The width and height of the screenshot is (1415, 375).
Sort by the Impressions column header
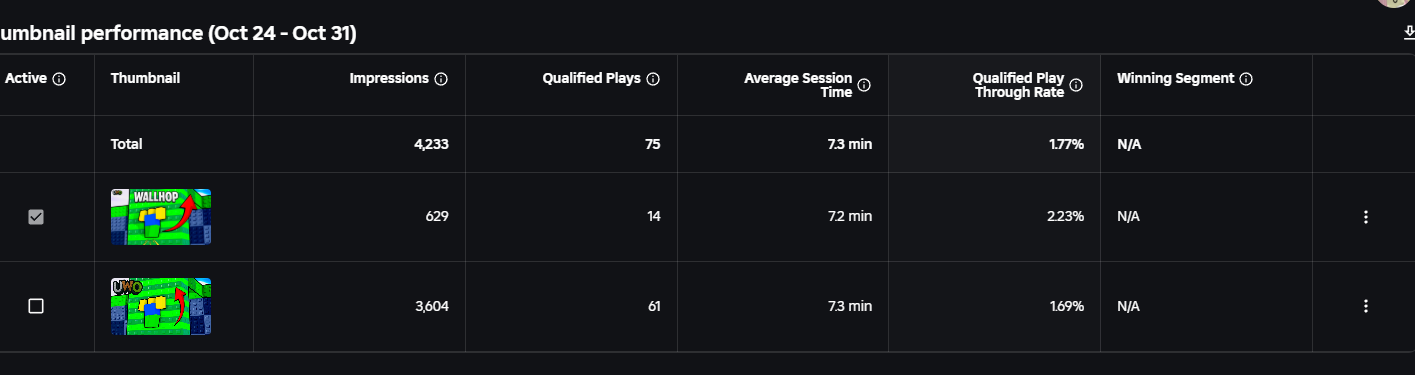(x=389, y=79)
